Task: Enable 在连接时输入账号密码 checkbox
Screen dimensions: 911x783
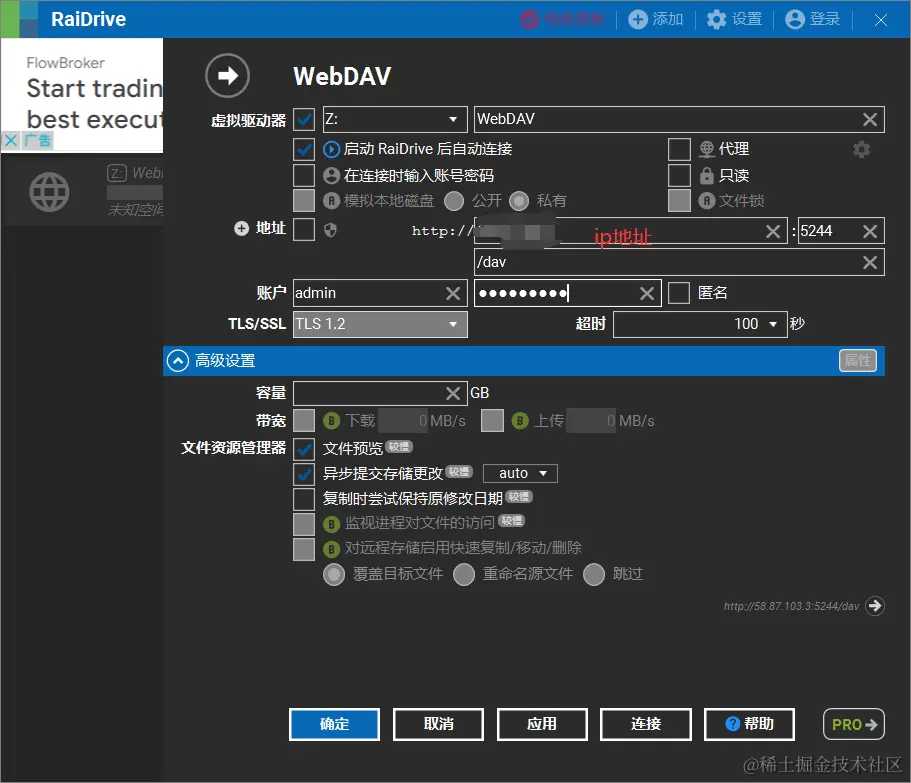Action: (x=304, y=175)
